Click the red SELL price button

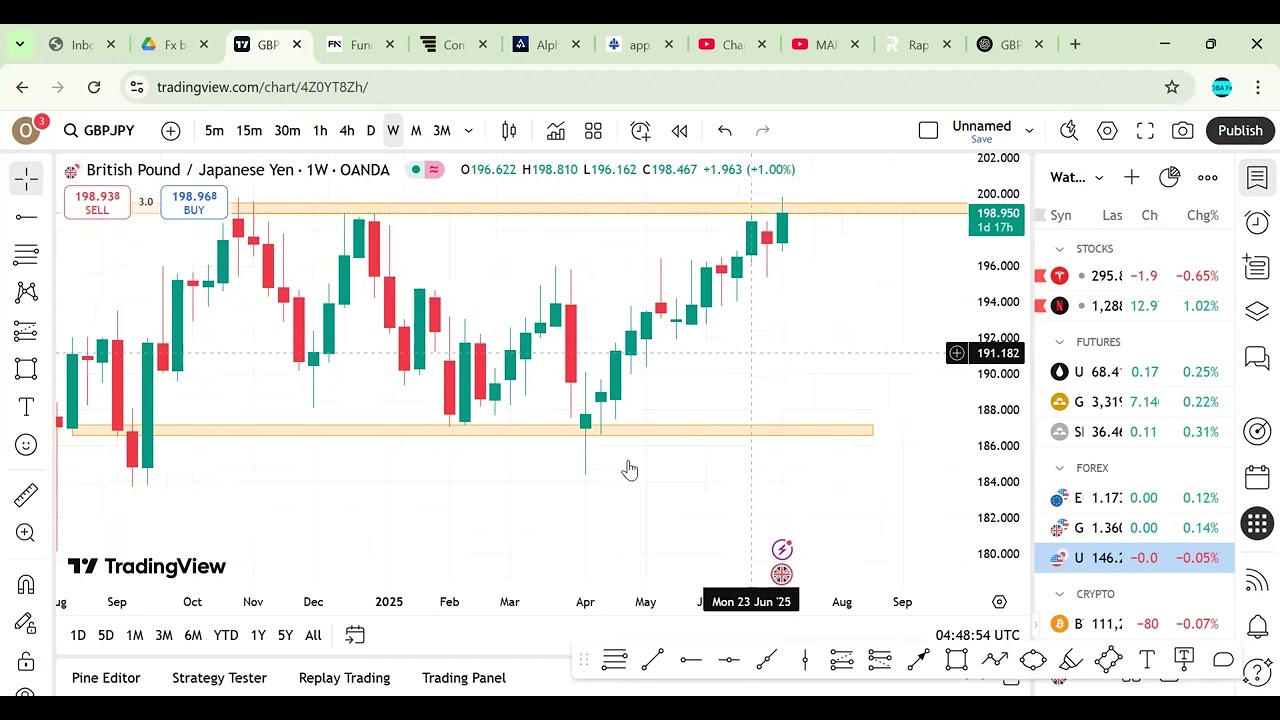(97, 203)
